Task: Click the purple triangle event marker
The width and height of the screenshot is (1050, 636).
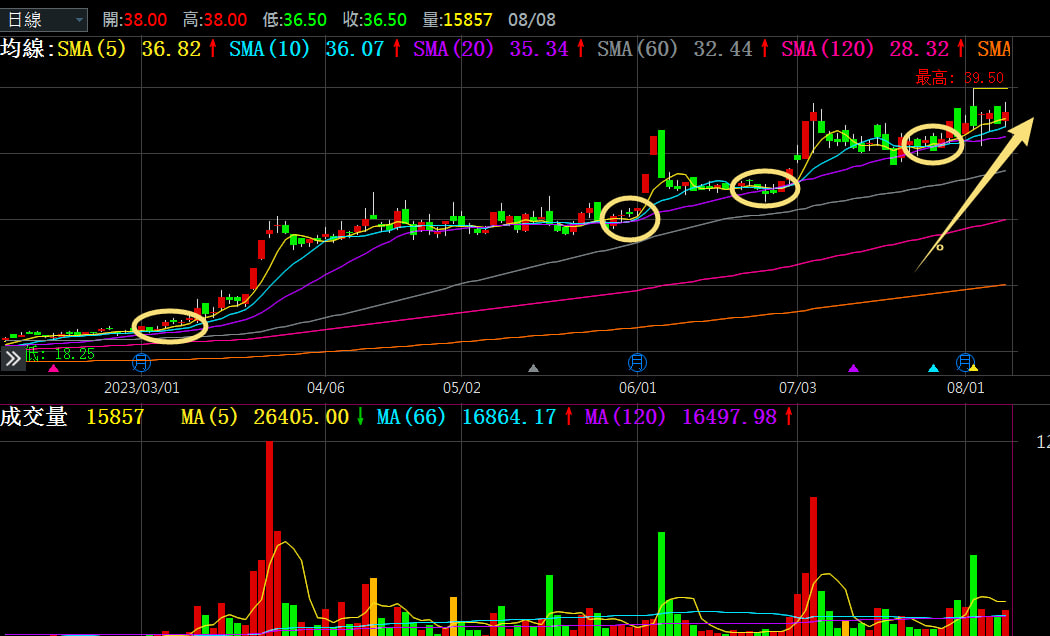Action: [853, 368]
